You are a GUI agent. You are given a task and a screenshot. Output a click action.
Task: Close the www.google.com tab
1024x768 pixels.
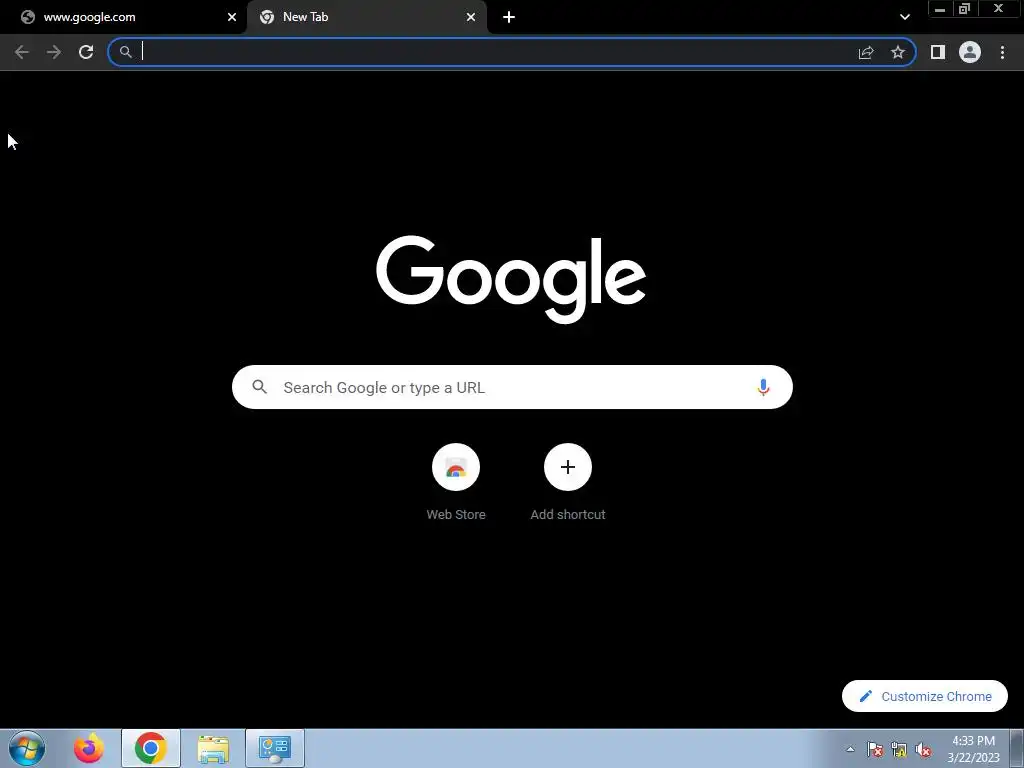pos(232,17)
